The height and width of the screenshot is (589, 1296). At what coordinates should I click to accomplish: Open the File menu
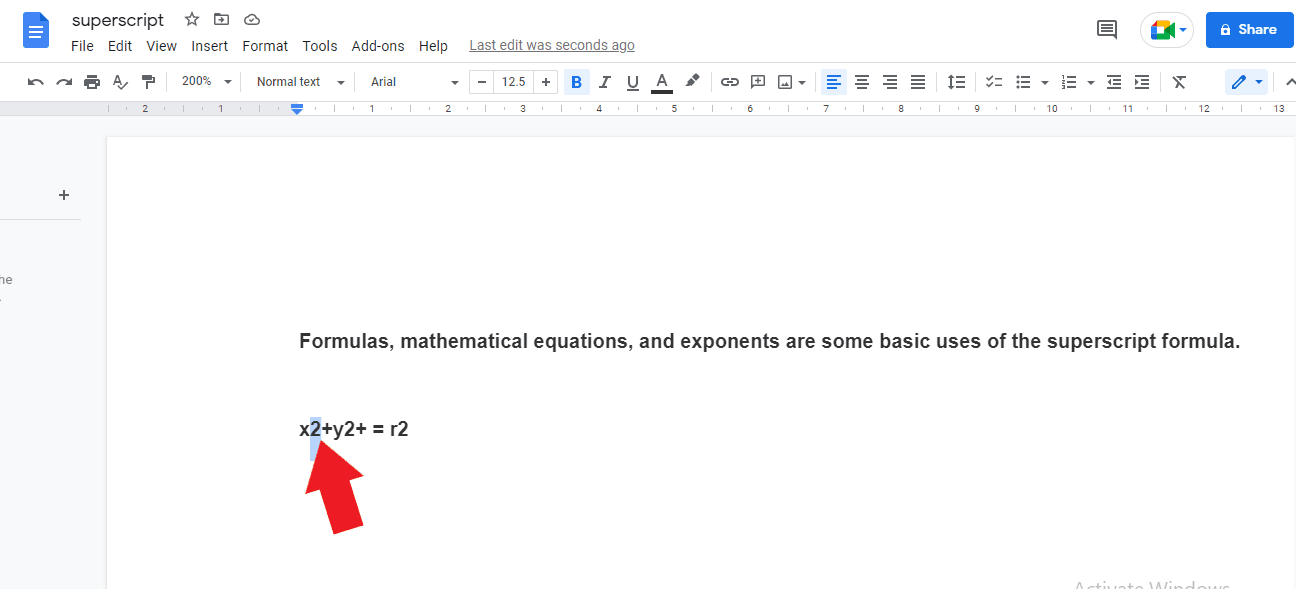pyautogui.click(x=82, y=46)
